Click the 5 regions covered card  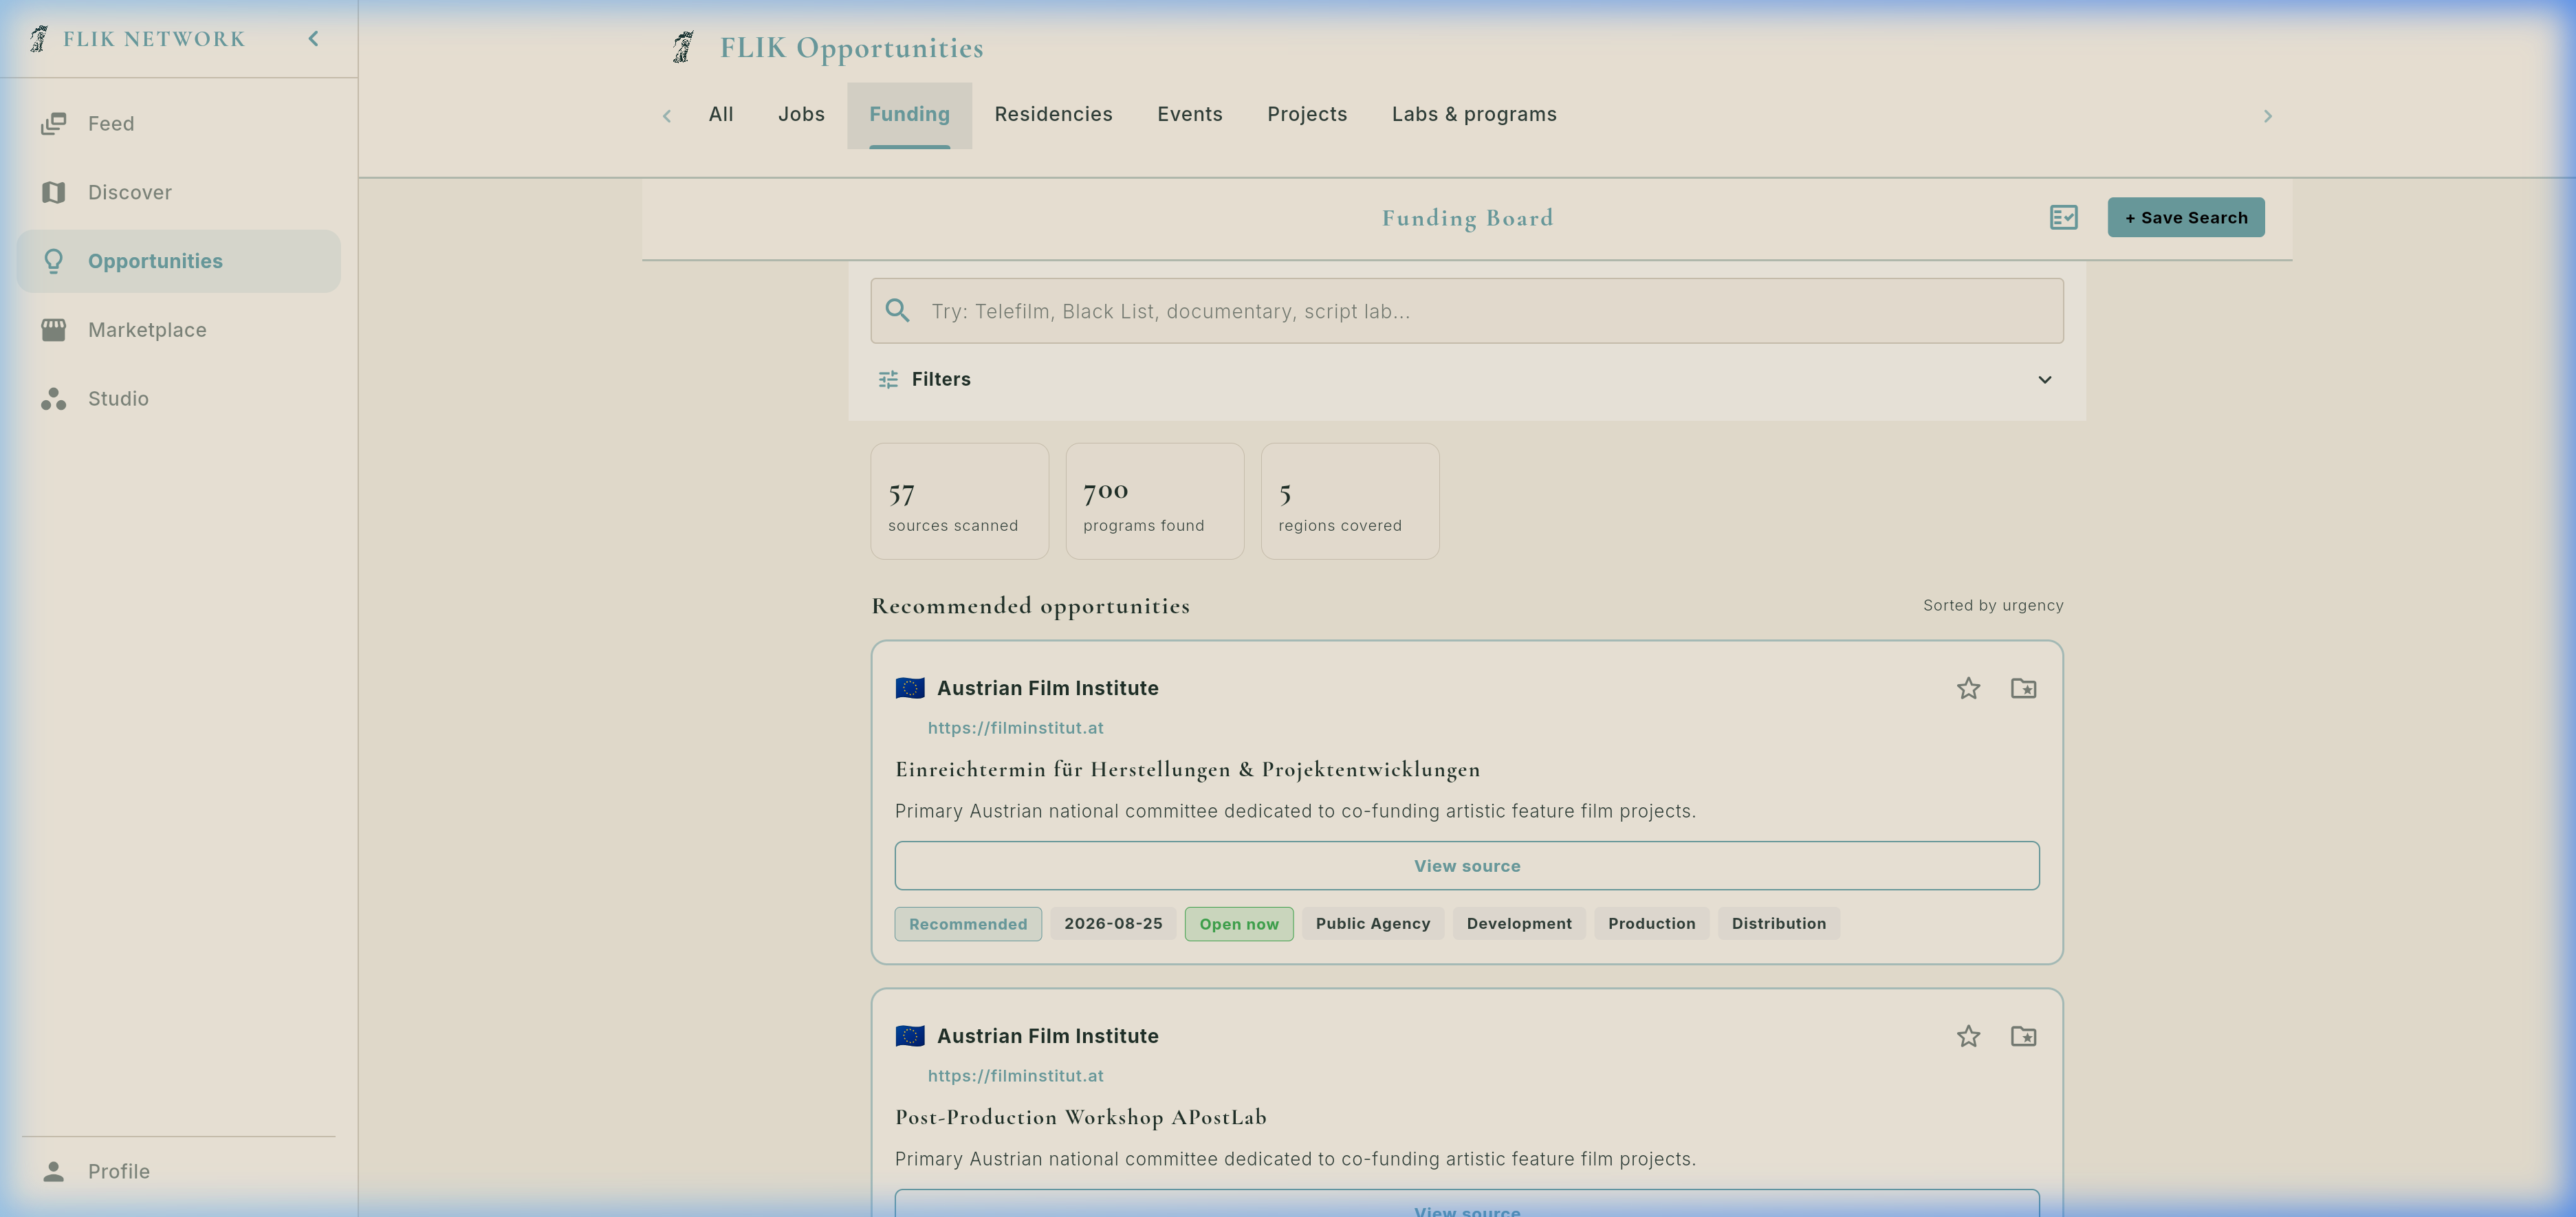tap(1350, 501)
